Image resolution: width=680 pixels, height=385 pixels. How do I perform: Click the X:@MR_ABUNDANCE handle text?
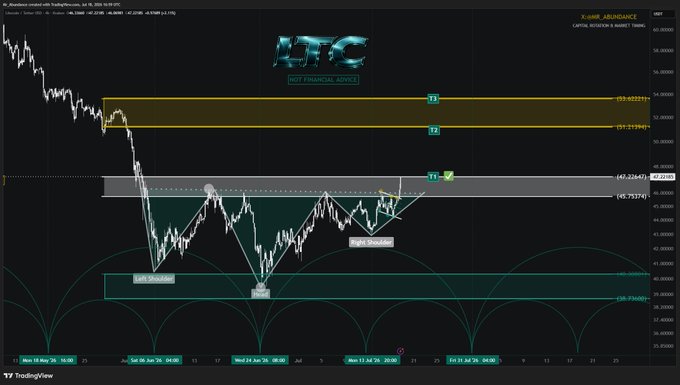609,17
